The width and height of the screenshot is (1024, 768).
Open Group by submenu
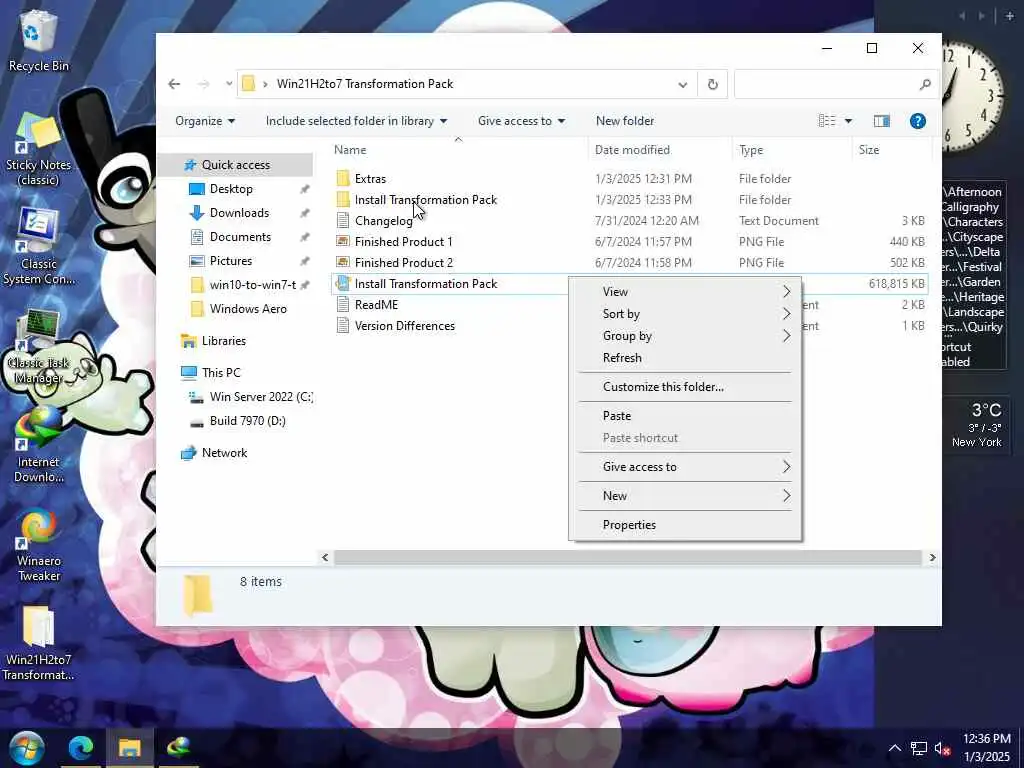[x=684, y=336]
